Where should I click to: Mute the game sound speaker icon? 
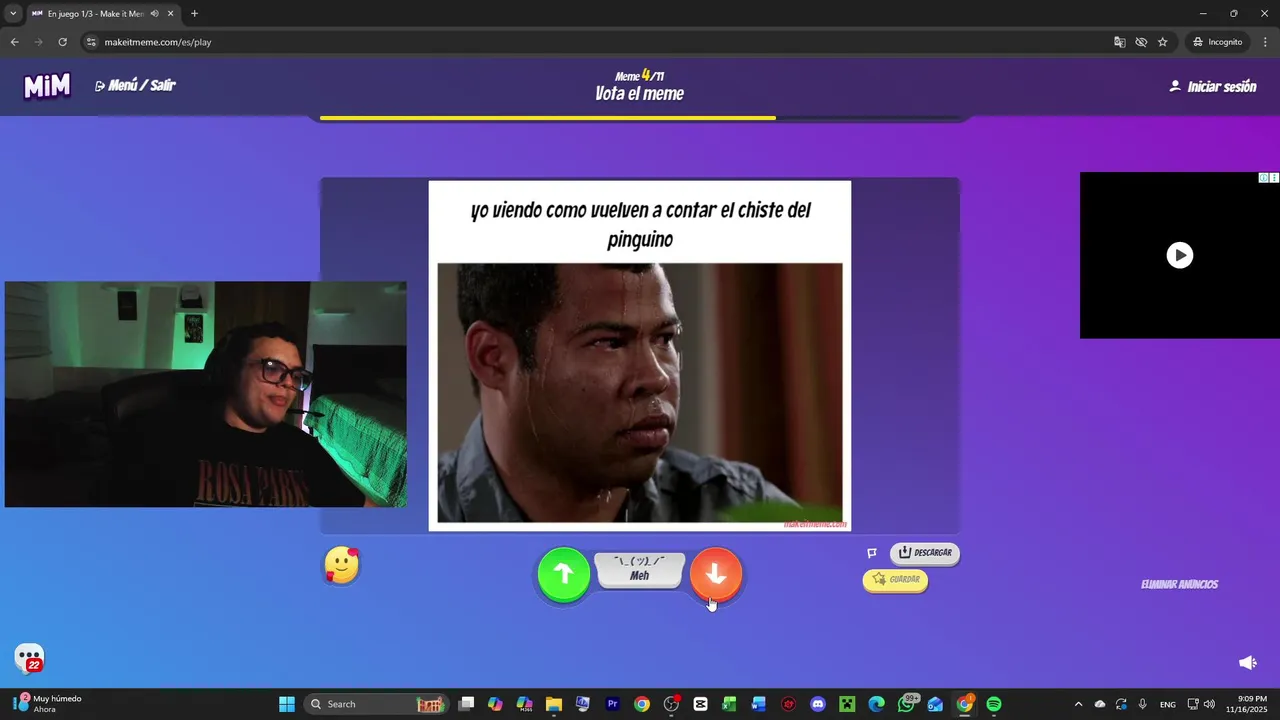click(1248, 663)
